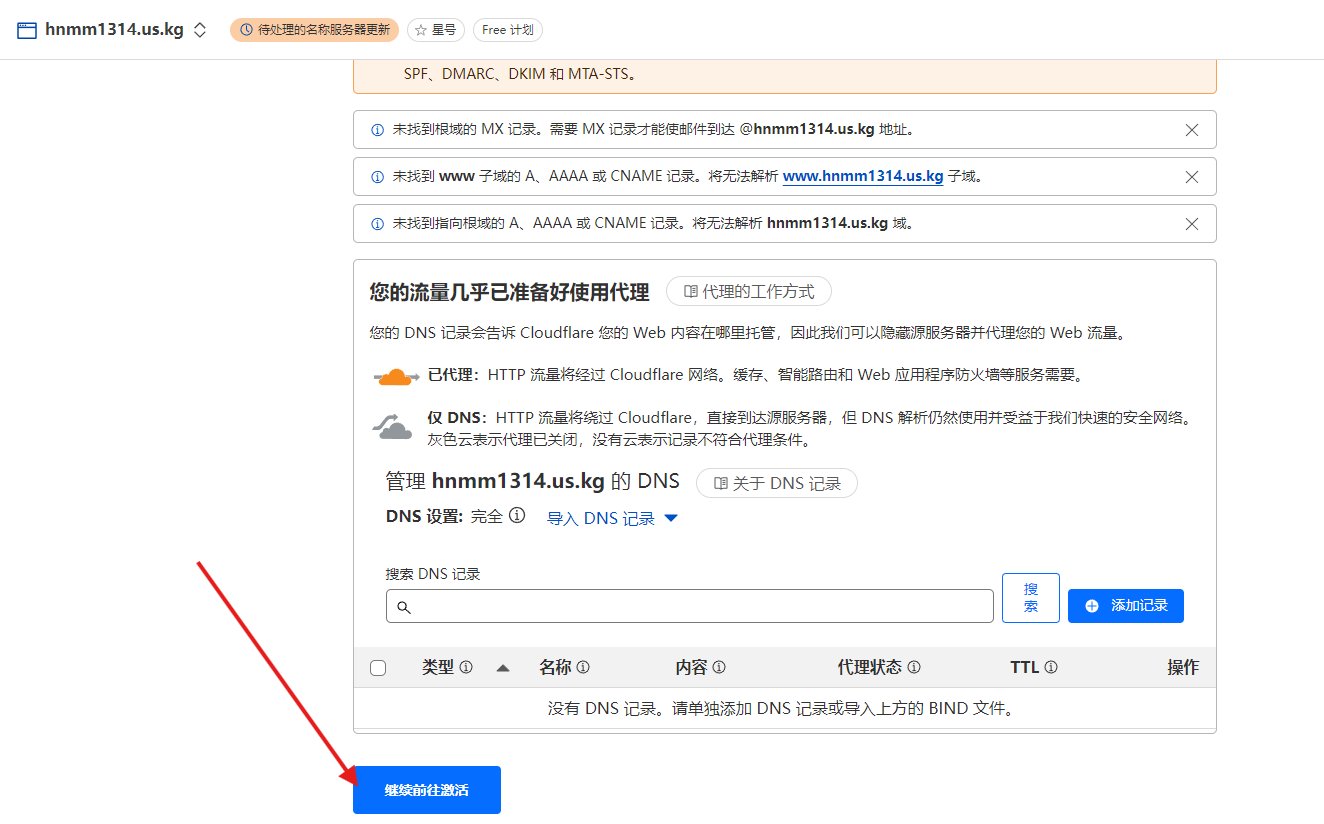Click the 添加记录 button
This screenshot has height=824, width=1324.
(x=1126, y=606)
